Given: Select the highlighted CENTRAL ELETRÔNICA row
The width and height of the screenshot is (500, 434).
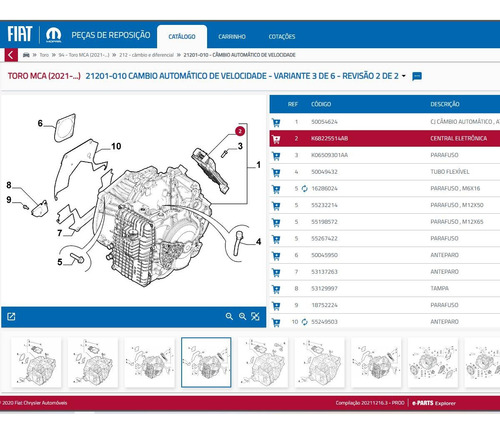Looking at the screenshot, I should tap(385, 138).
